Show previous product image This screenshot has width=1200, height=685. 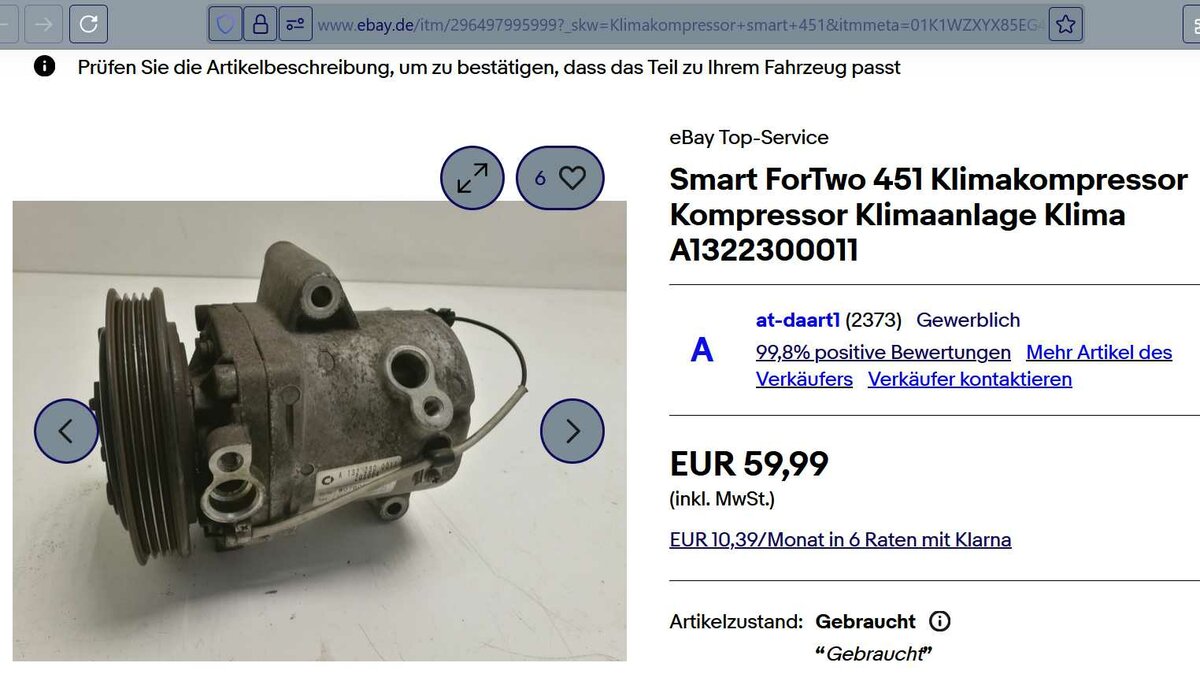pos(66,431)
